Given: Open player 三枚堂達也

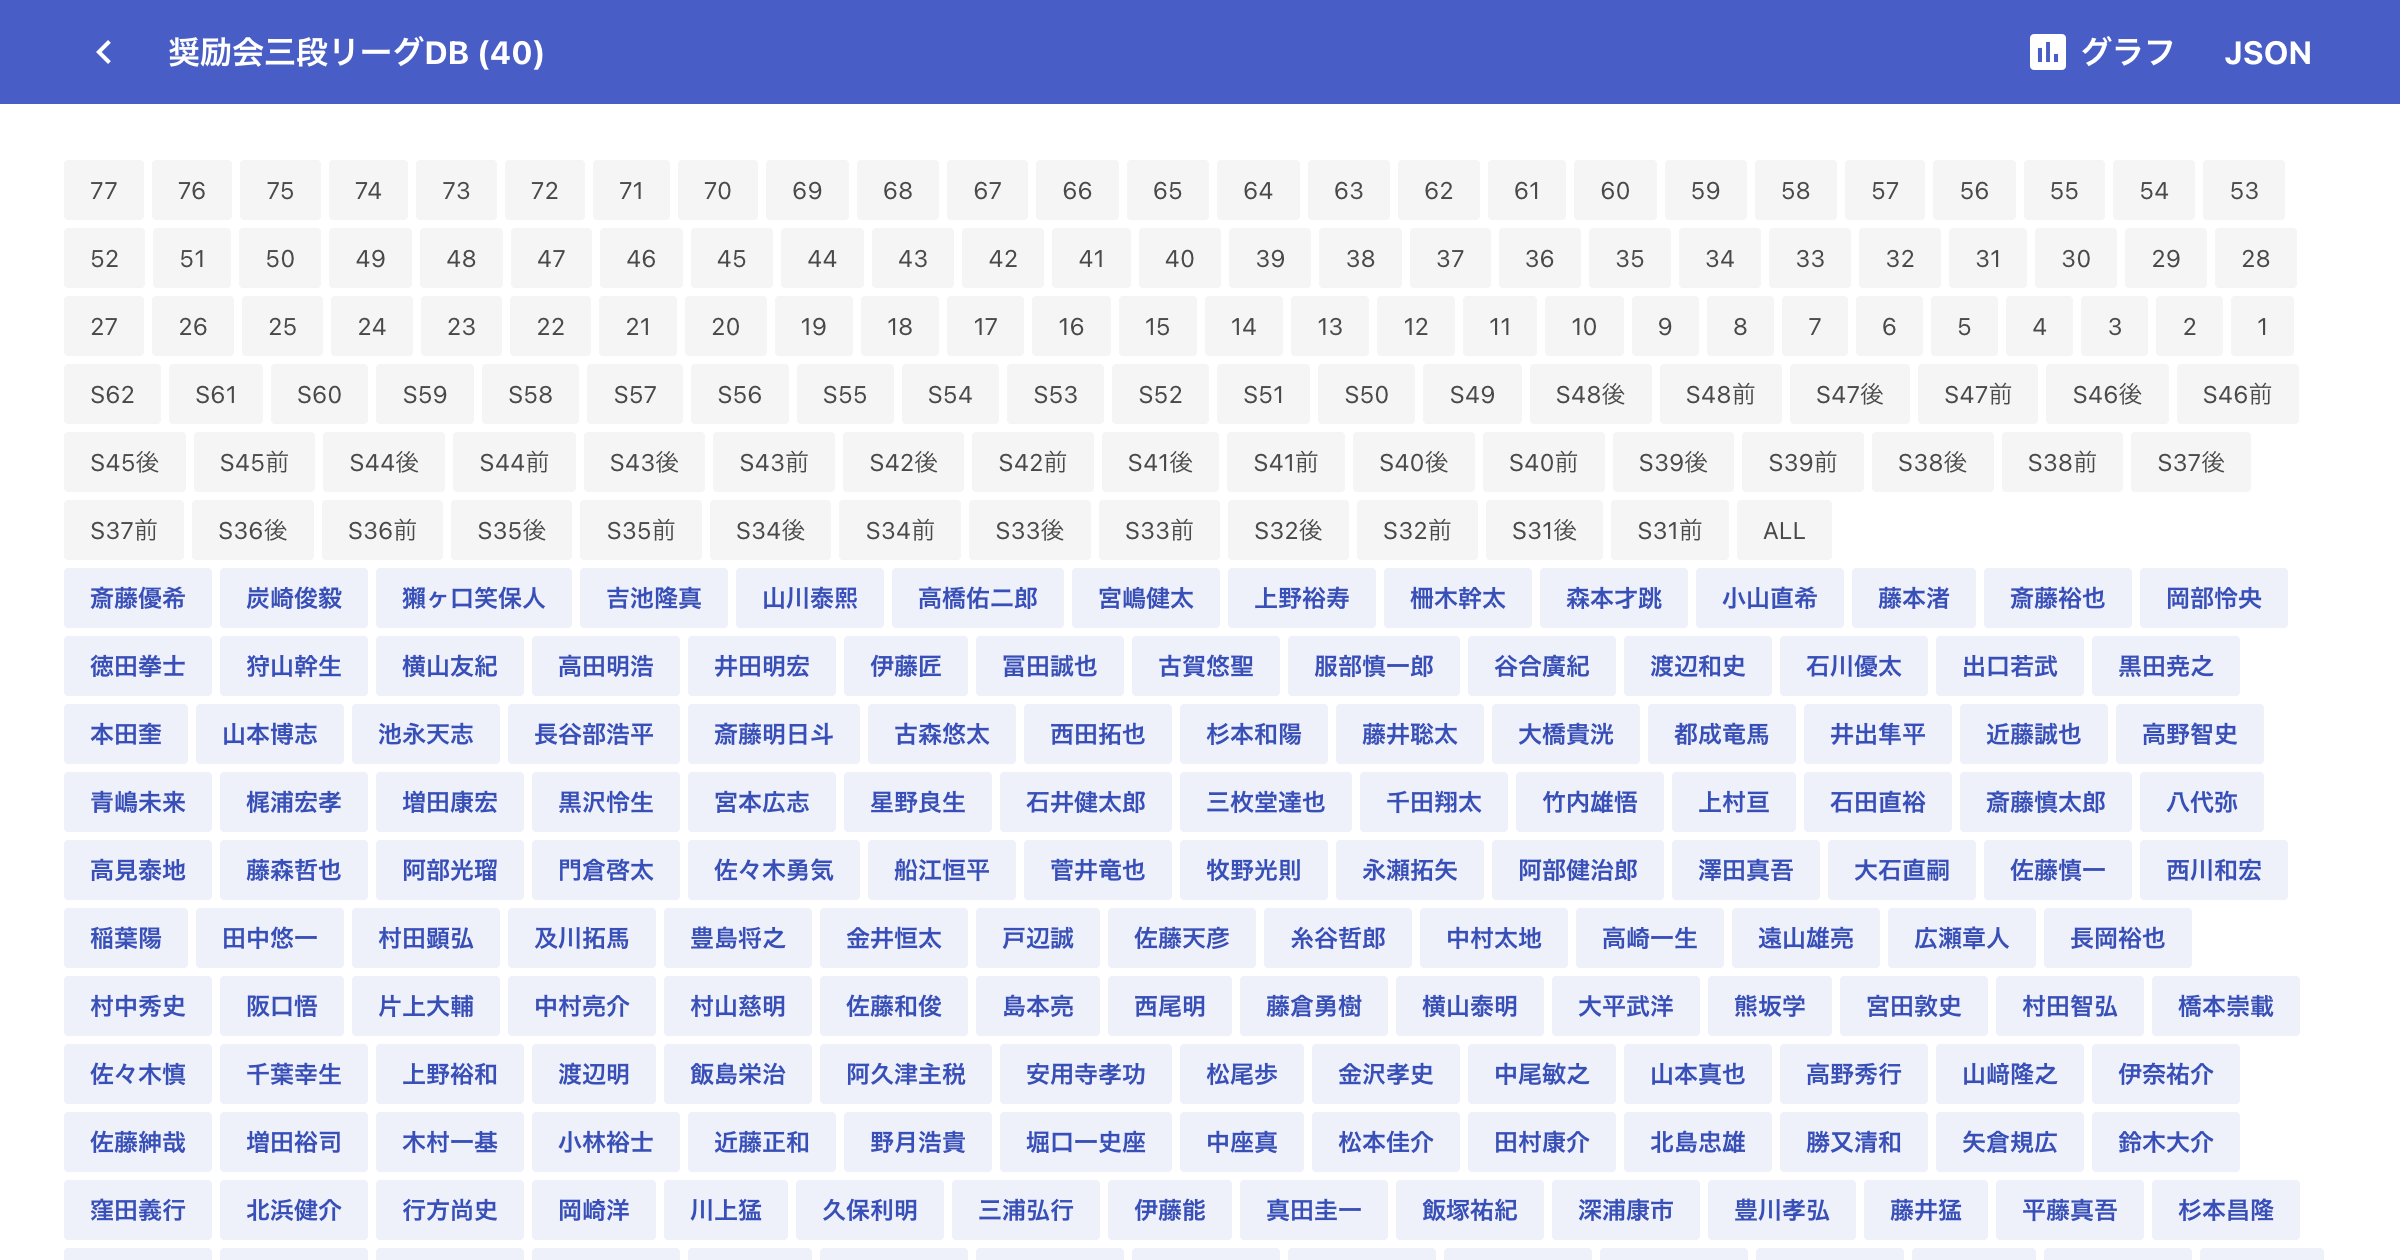Looking at the screenshot, I should click(x=1266, y=802).
